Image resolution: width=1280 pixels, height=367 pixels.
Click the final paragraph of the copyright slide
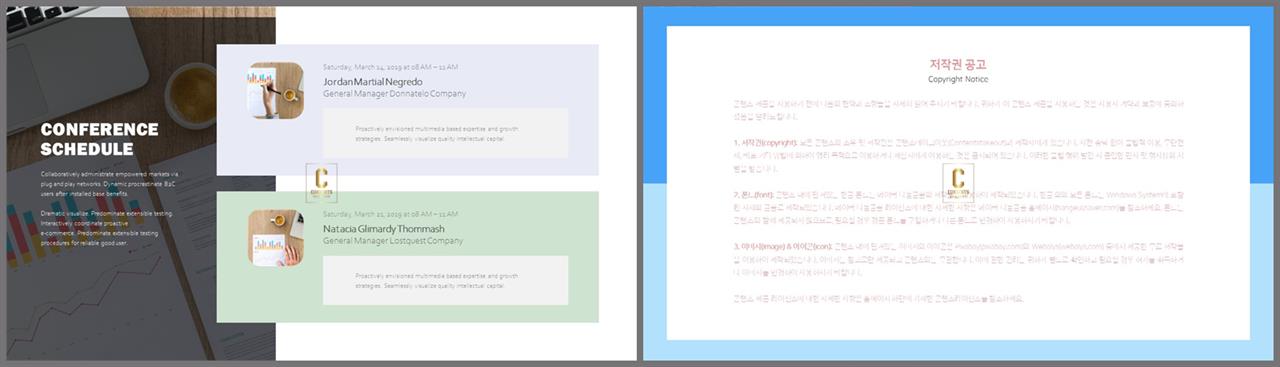(x=878, y=298)
